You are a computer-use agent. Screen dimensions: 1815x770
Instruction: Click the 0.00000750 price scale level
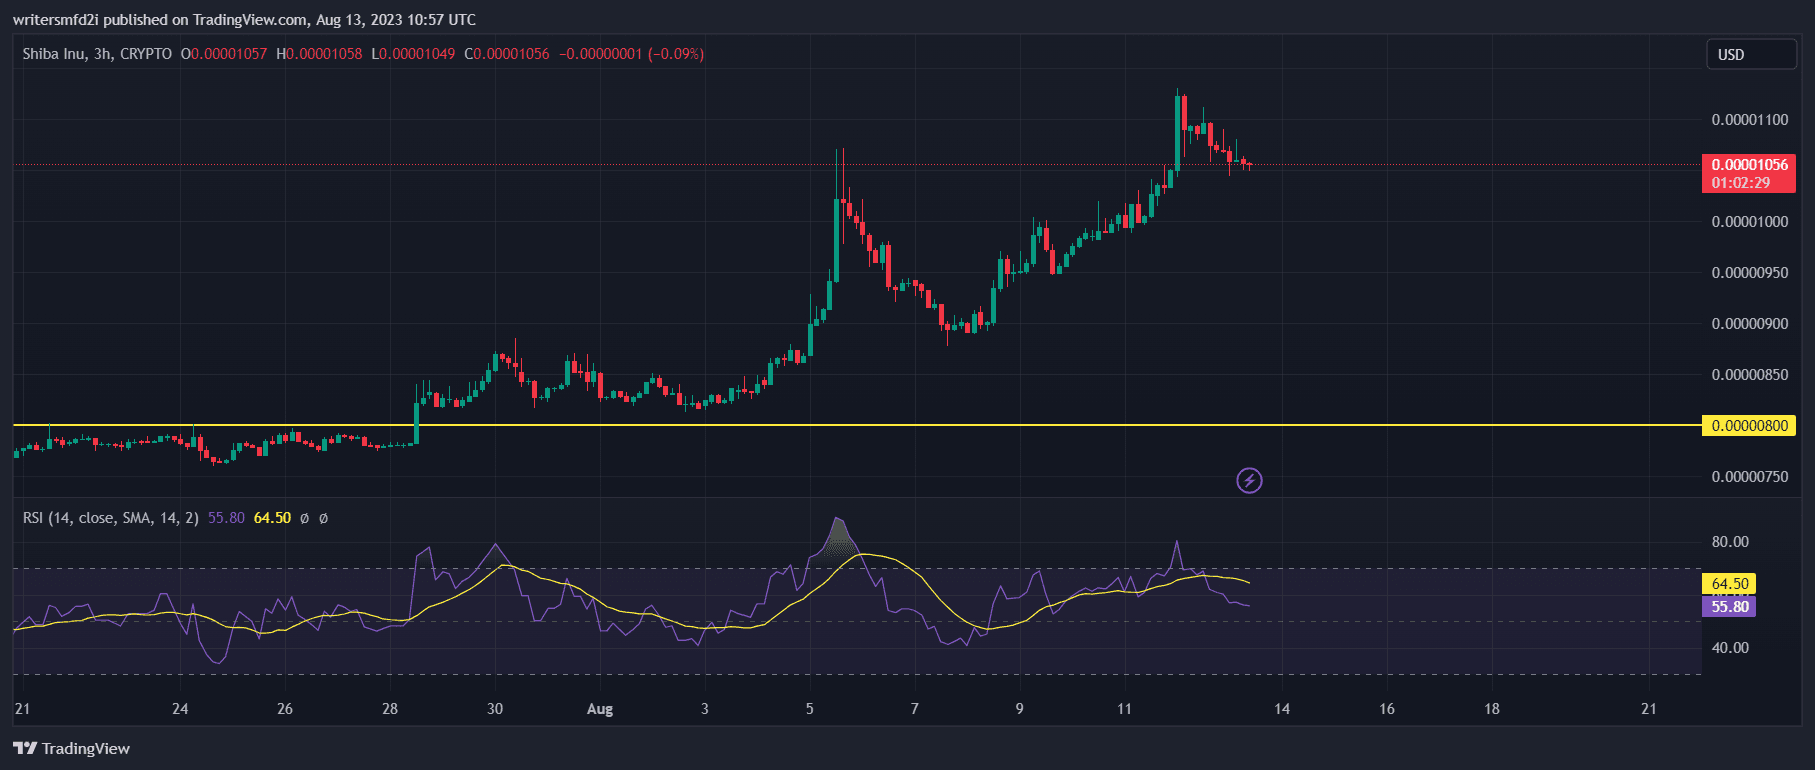click(x=1749, y=477)
